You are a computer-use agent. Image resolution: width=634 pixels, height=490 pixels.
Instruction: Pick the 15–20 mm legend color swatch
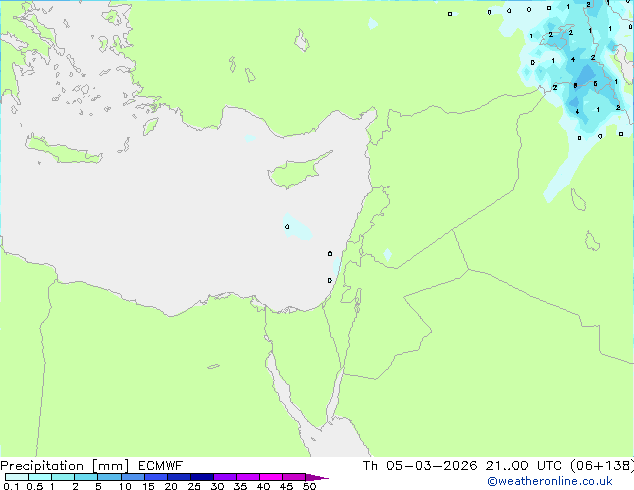click(x=155, y=477)
